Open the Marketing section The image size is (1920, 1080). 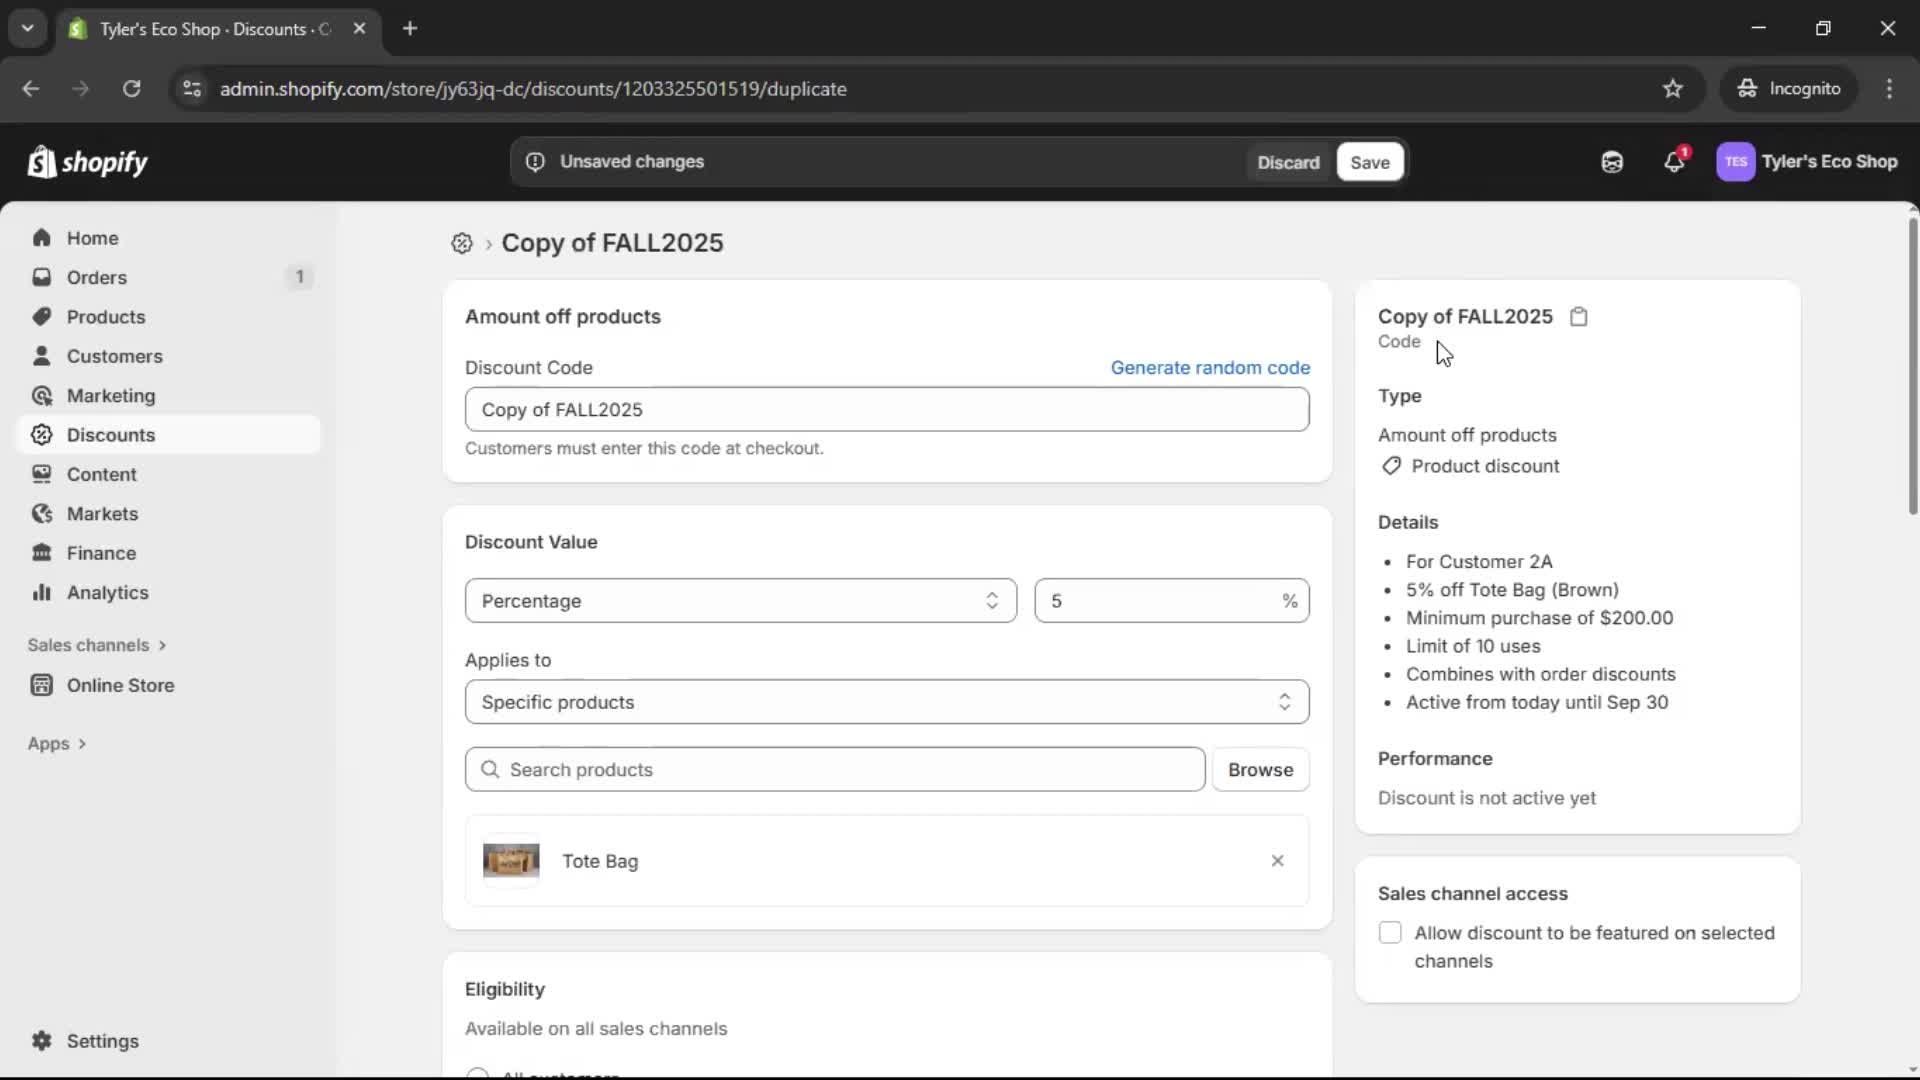(x=110, y=395)
